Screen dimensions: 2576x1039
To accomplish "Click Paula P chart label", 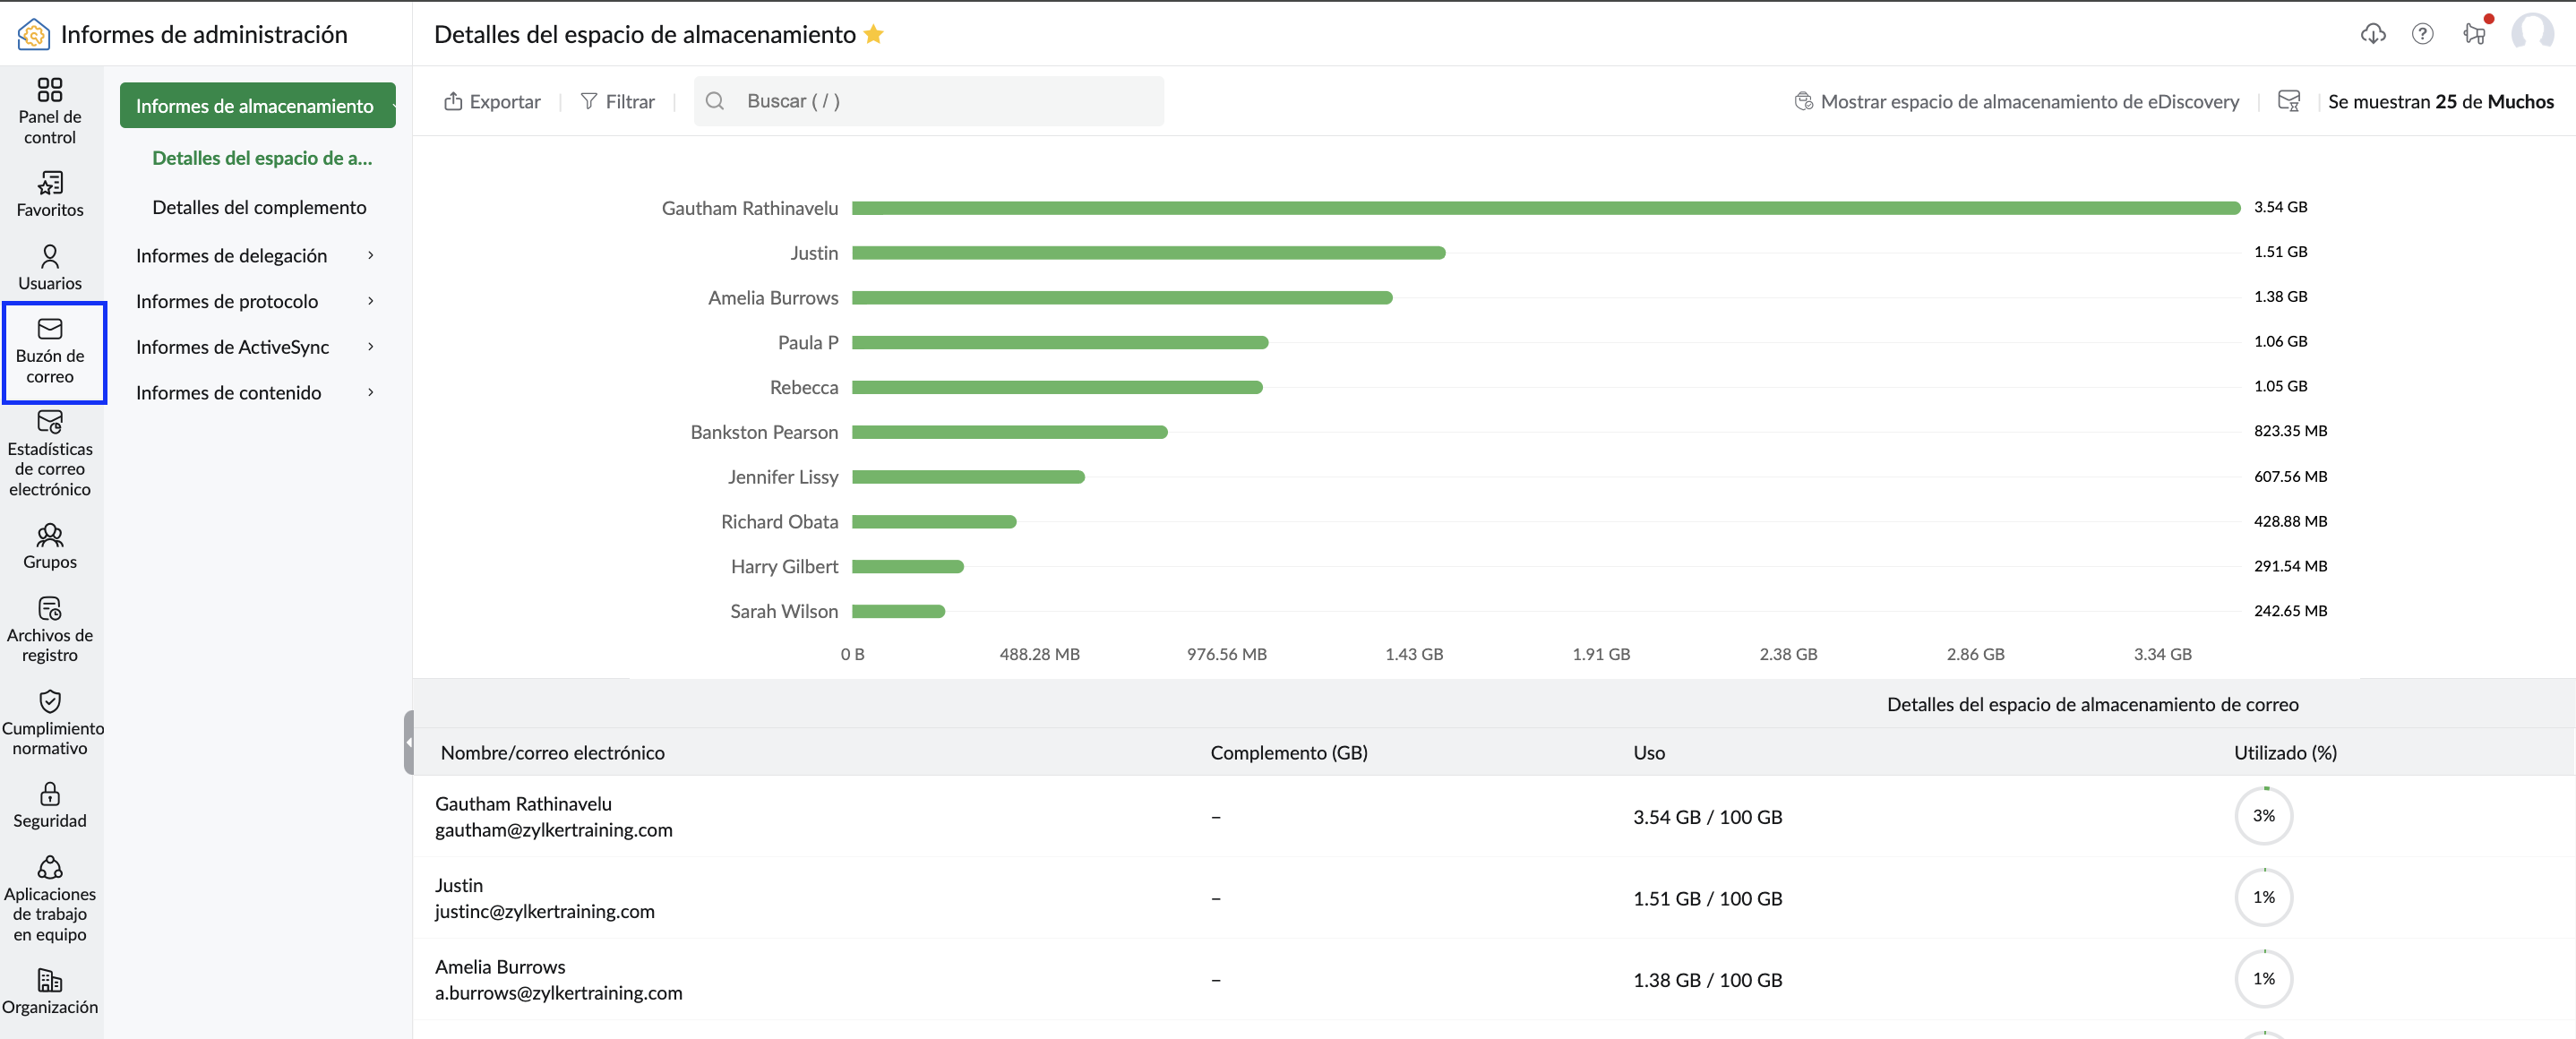I will pos(807,342).
